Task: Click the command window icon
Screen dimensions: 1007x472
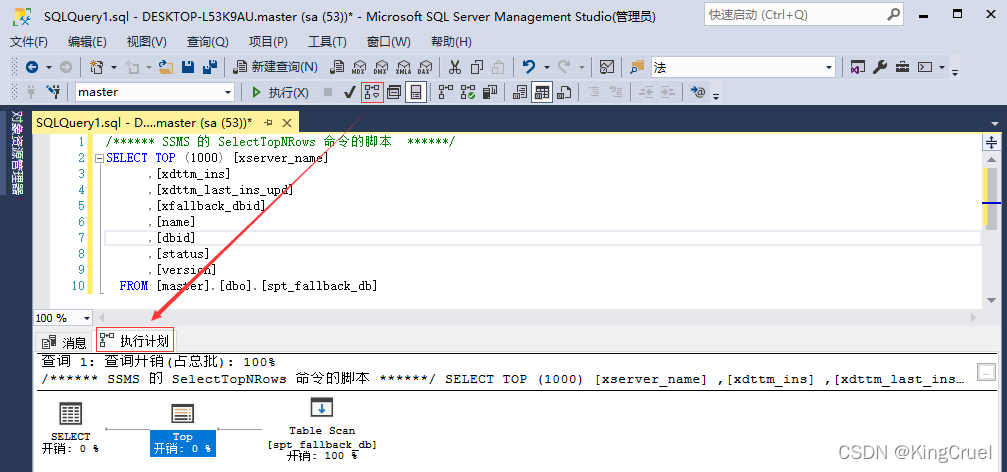Action: click(x=925, y=67)
